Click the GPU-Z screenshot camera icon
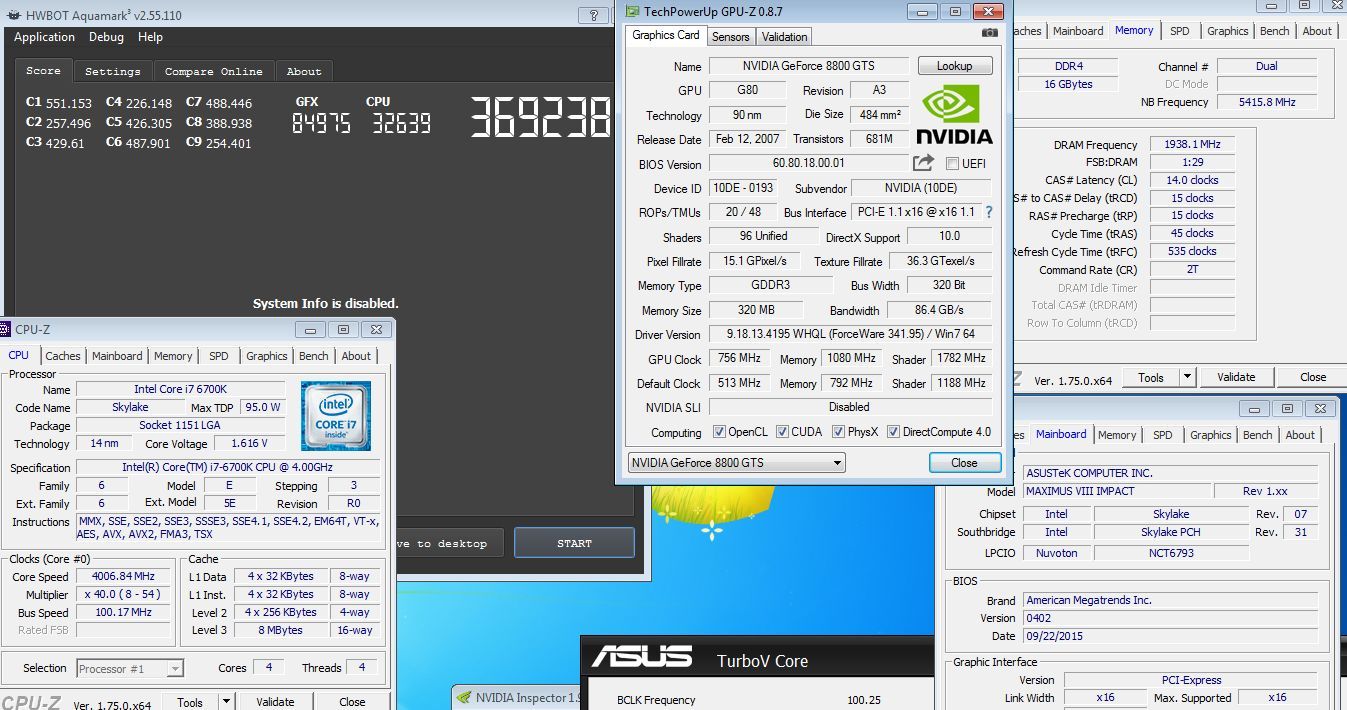This screenshot has width=1347, height=710. click(989, 33)
